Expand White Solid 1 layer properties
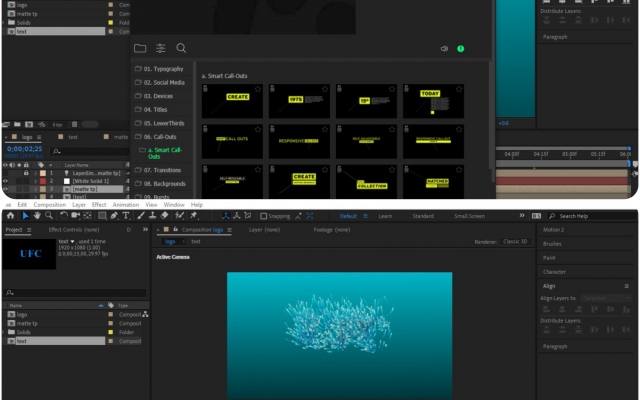640x400 pixels. (36, 181)
